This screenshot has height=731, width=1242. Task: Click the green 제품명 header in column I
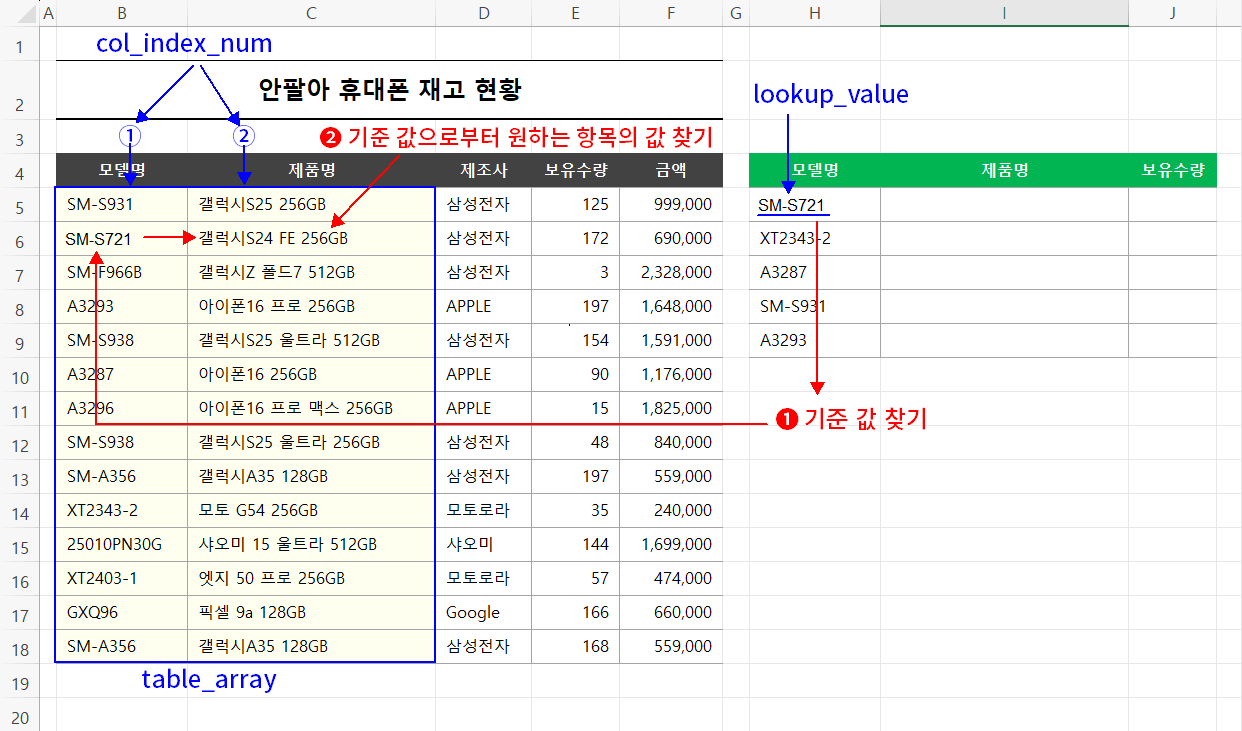[1005, 171]
